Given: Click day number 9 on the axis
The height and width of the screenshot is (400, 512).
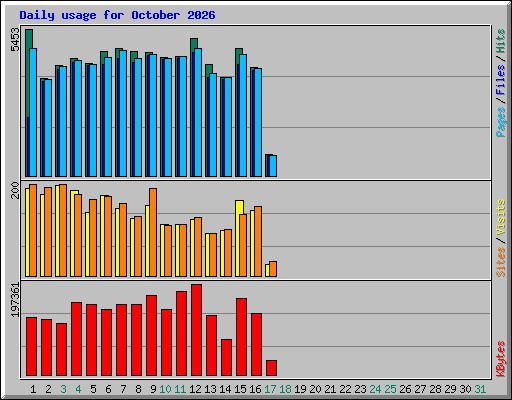Looking at the screenshot, I should click(x=153, y=389).
